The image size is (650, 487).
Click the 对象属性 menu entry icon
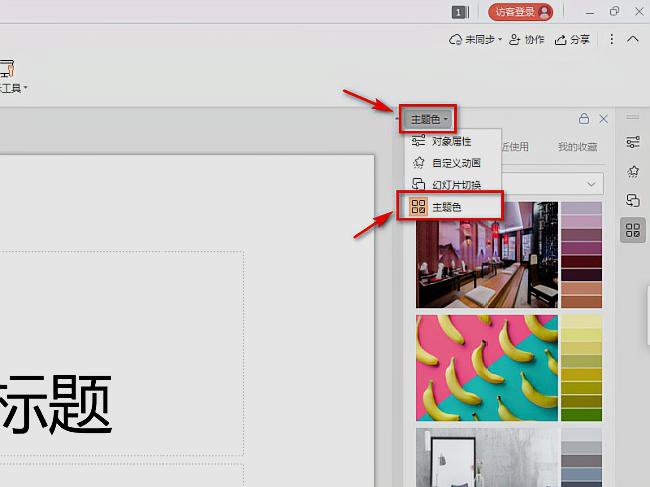419,141
